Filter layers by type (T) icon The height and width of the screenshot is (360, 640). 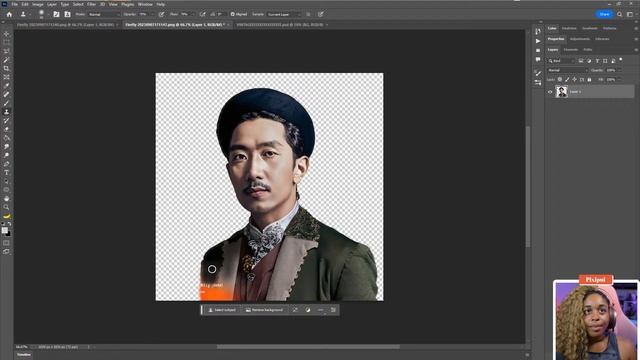click(x=597, y=61)
